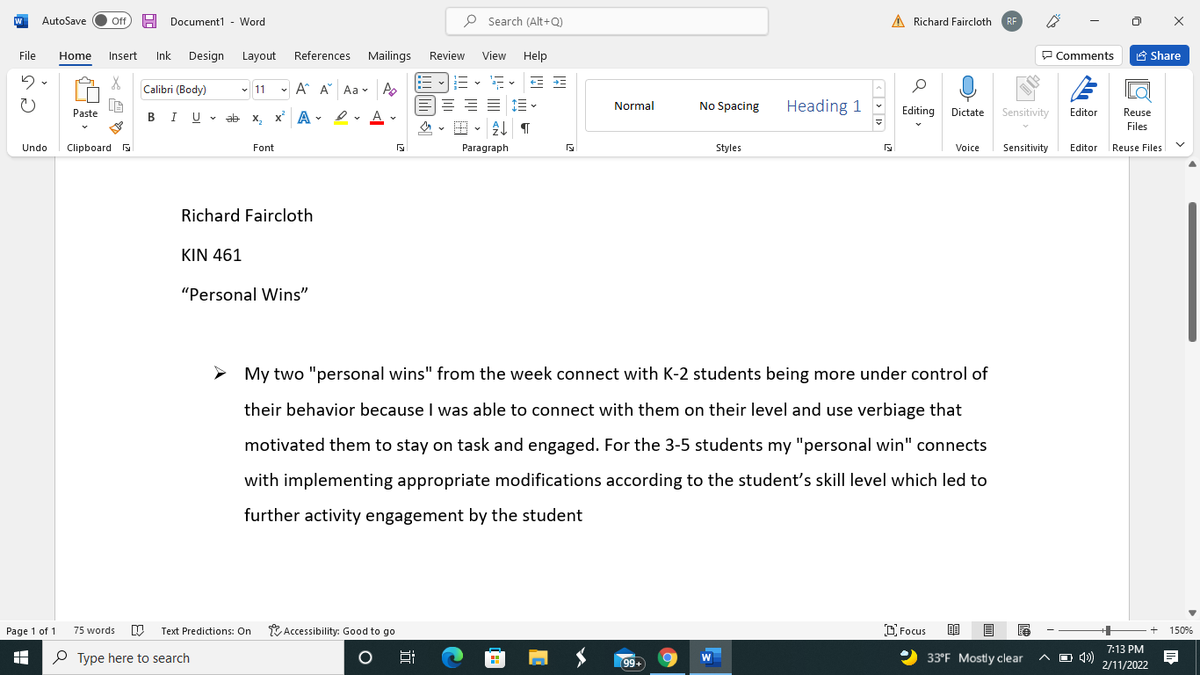Viewport: 1200px width, 675px height.
Task: Click the pen Coming Soon icon in title bar
Action: click(1052, 21)
